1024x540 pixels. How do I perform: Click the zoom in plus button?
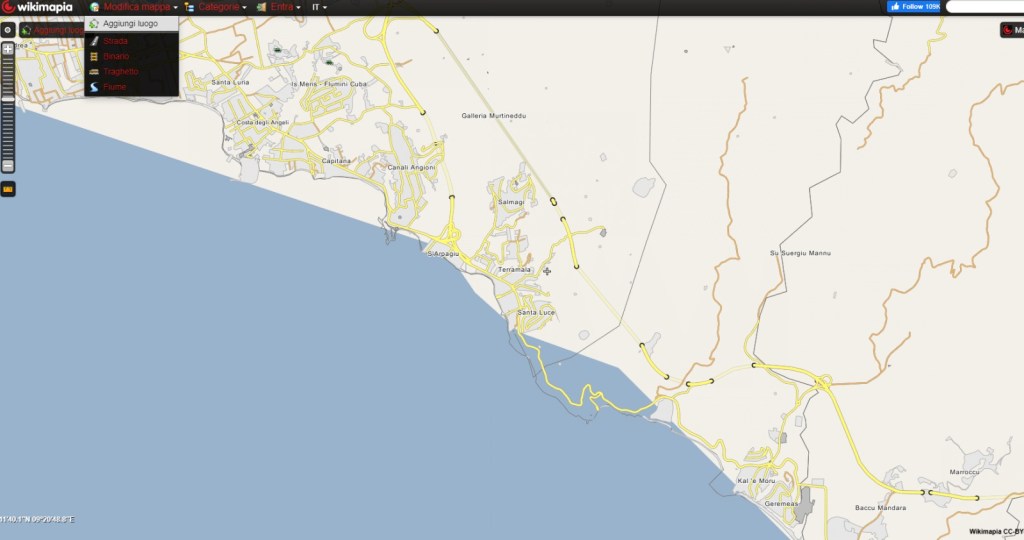[8, 49]
